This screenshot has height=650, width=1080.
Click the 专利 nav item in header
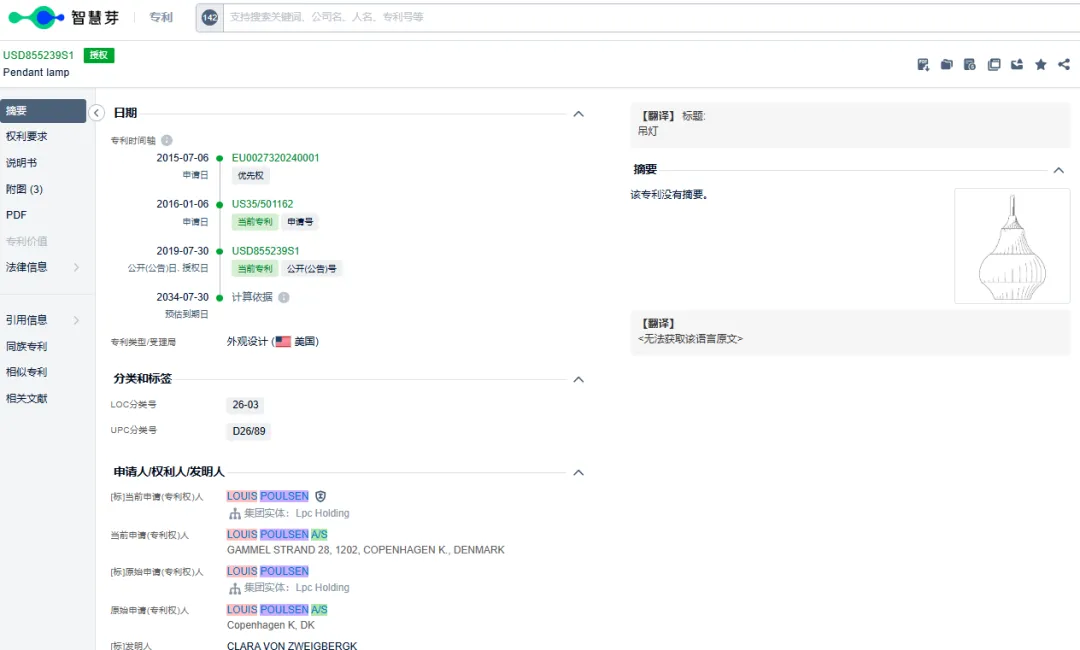click(x=161, y=17)
